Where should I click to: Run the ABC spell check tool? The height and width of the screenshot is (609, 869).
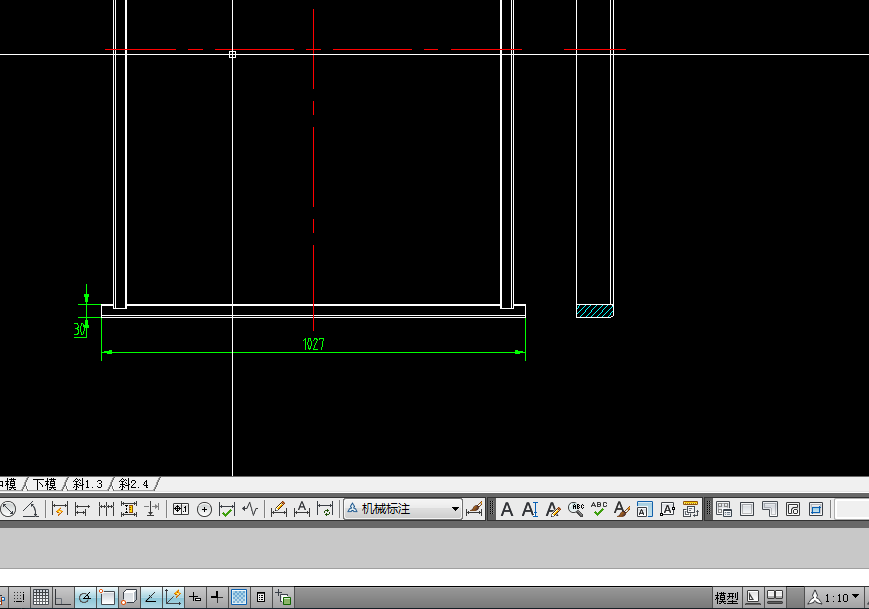(599, 509)
